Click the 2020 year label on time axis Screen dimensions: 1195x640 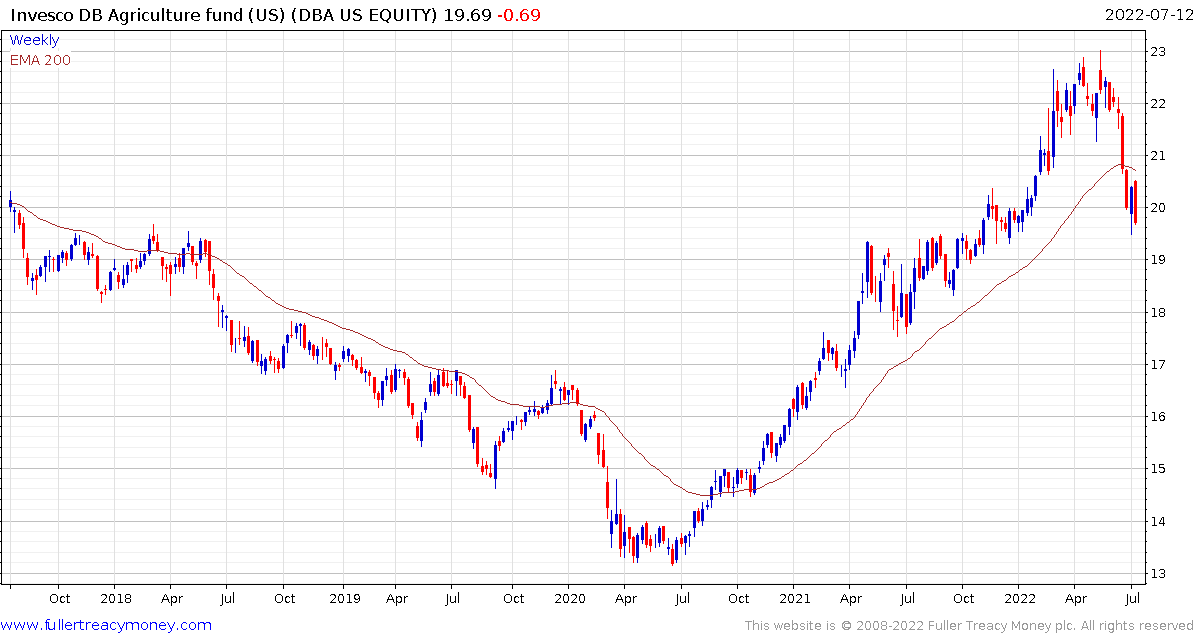(x=569, y=598)
